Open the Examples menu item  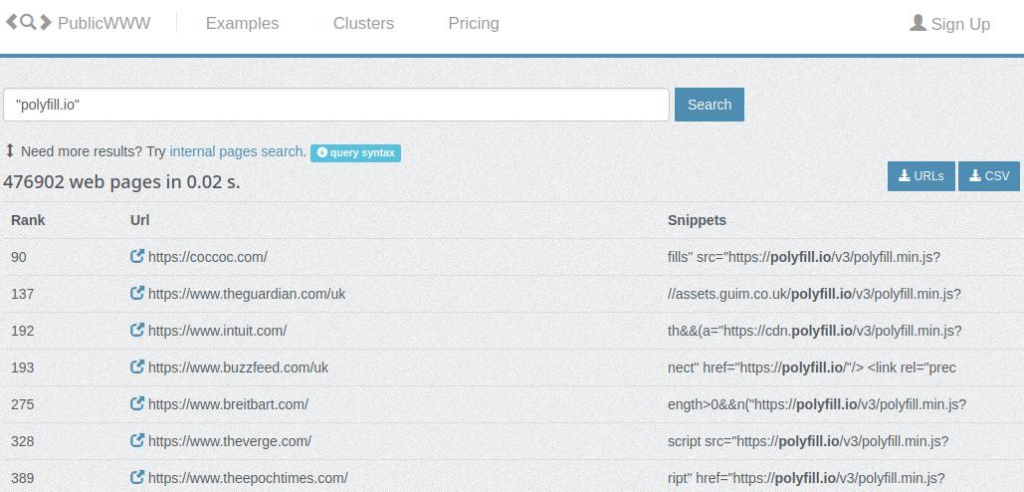[x=242, y=23]
